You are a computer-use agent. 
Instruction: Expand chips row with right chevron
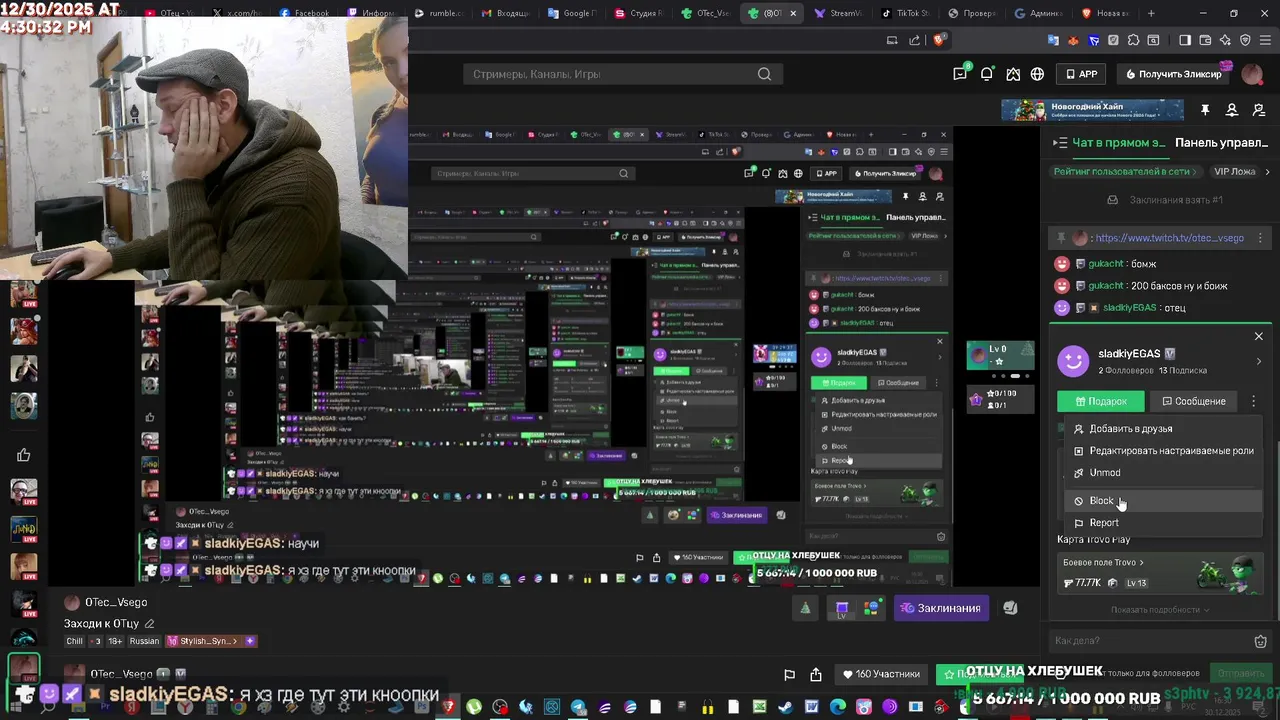point(1268,171)
